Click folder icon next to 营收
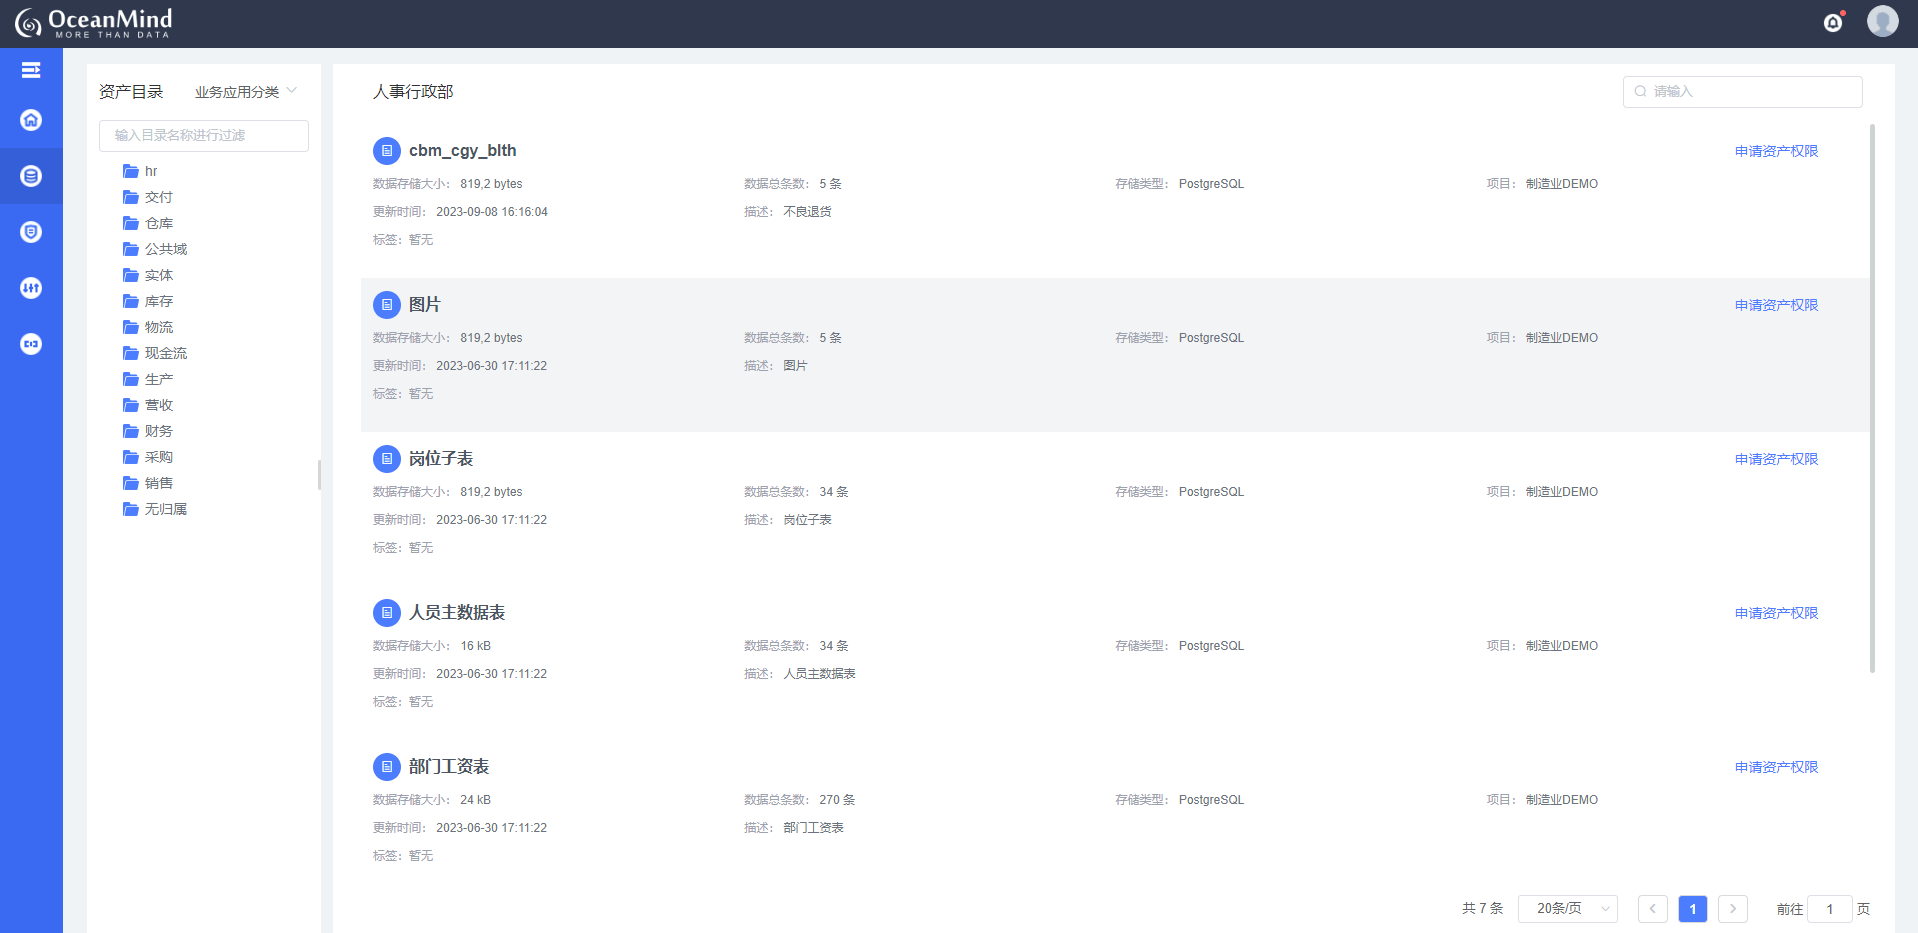The width and height of the screenshot is (1918, 933). pos(131,405)
